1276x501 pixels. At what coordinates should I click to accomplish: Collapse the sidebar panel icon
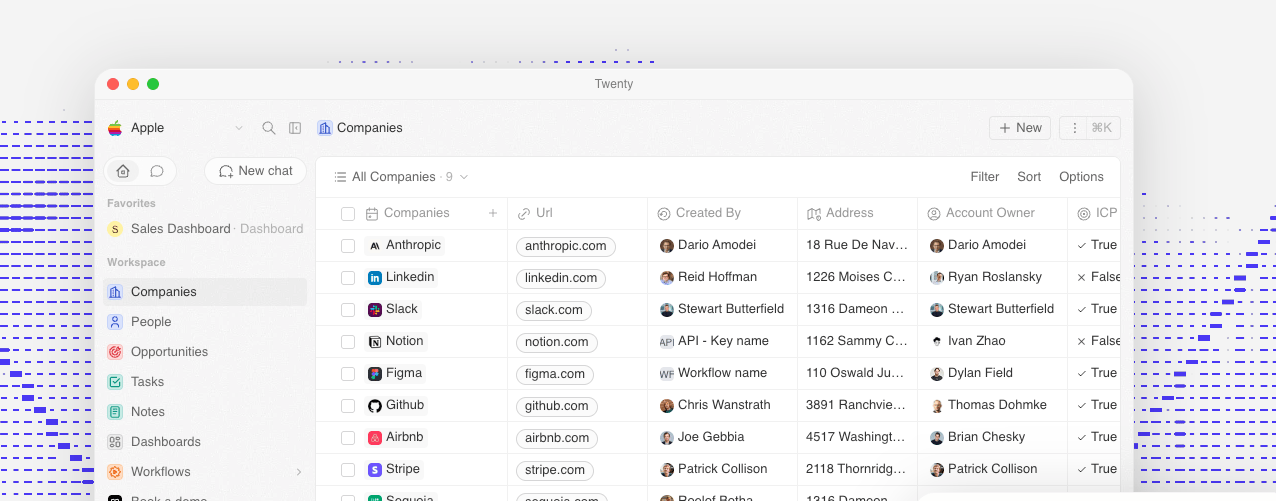(295, 128)
